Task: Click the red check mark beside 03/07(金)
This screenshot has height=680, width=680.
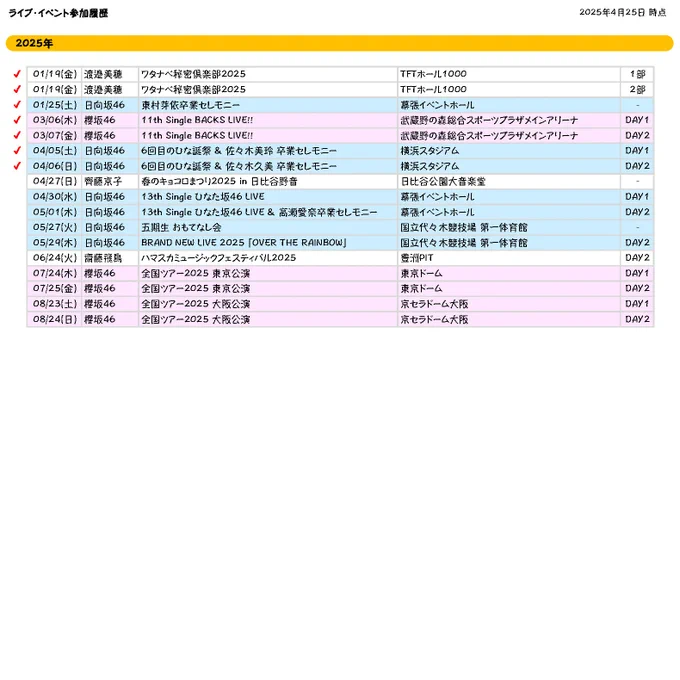Action: pos(17,135)
